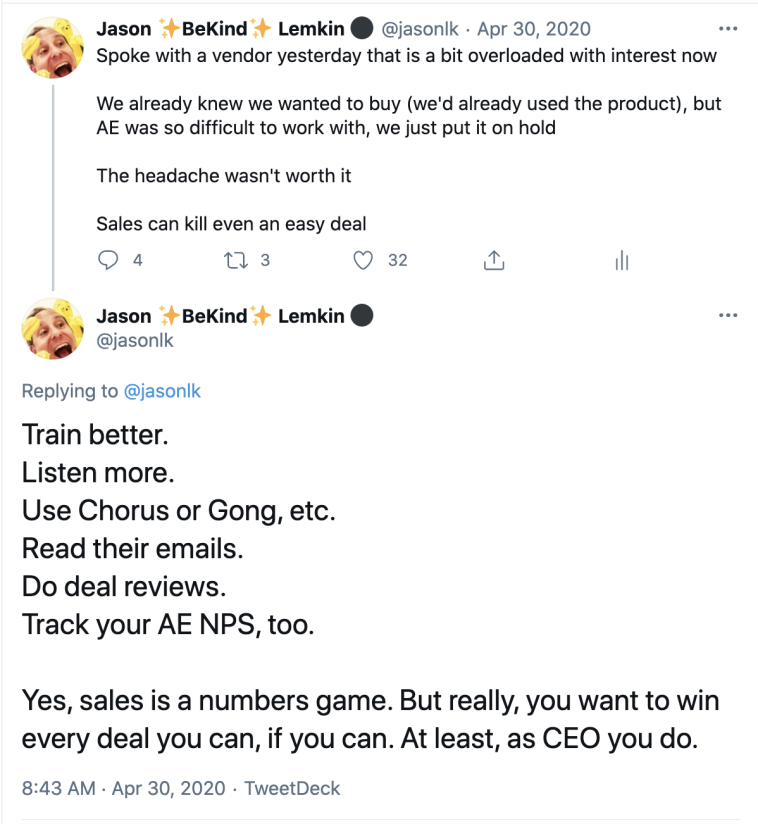Click the share upload arrow icon
758x824 pixels.
(x=492, y=260)
